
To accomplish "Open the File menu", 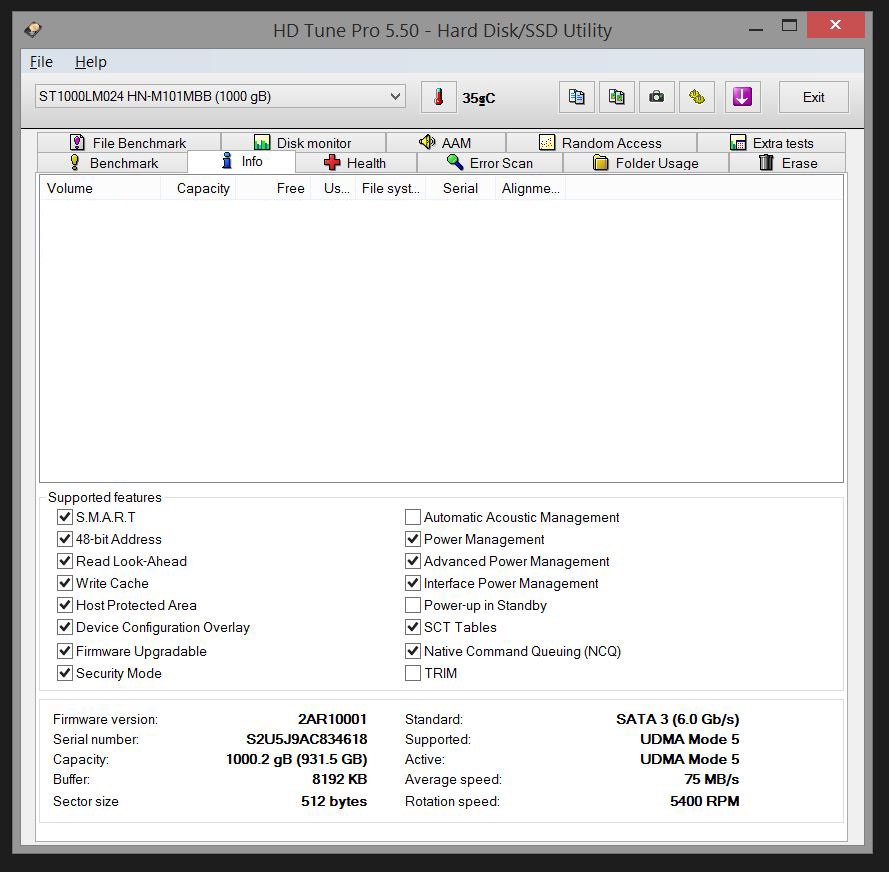I will click(x=41, y=62).
